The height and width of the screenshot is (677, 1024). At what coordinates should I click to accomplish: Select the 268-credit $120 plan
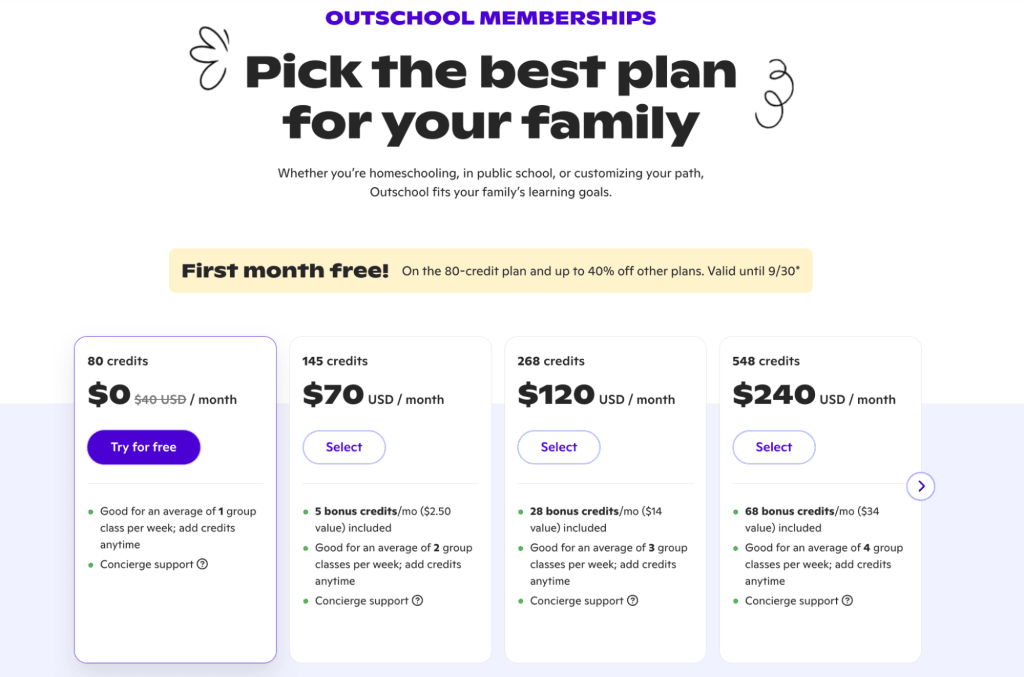click(559, 447)
